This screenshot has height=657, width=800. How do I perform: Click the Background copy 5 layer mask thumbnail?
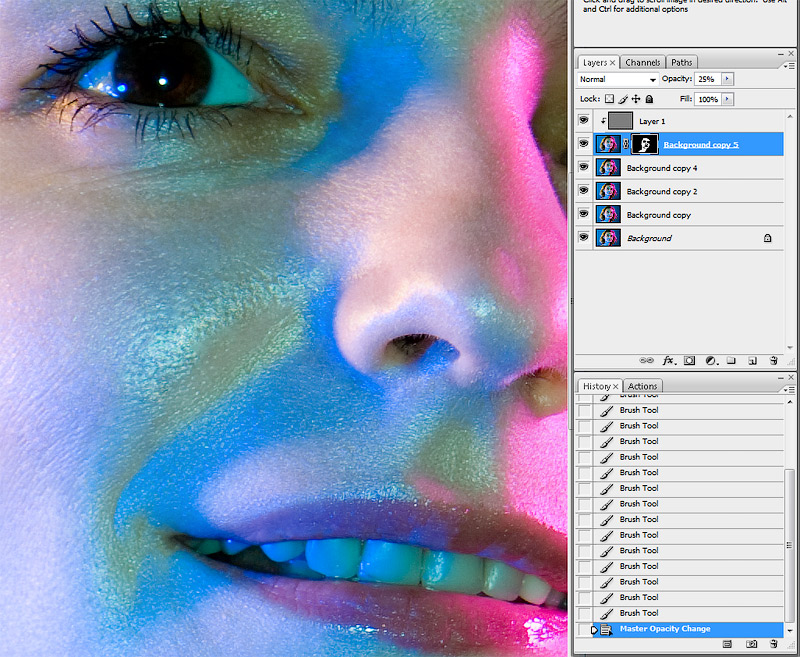click(x=644, y=144)
